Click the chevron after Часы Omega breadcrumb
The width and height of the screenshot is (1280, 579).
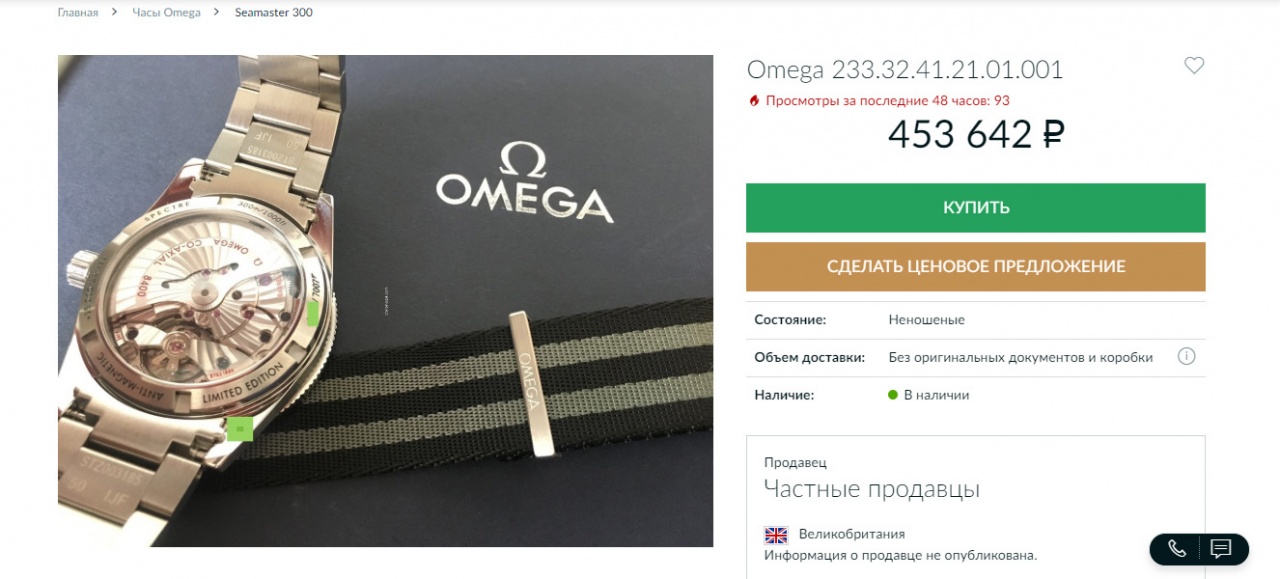point(218,13)
